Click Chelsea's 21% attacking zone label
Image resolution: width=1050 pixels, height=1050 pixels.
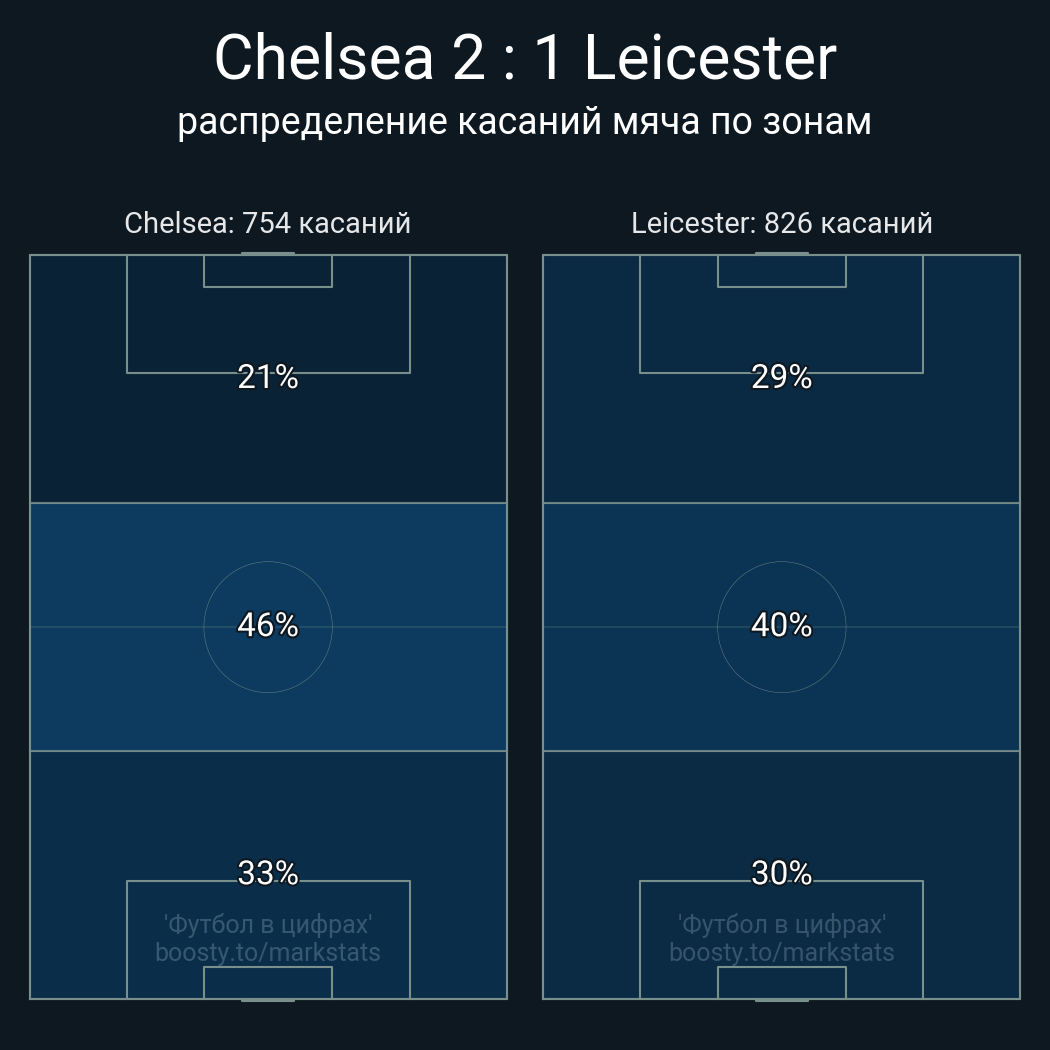tap(268, 377)
